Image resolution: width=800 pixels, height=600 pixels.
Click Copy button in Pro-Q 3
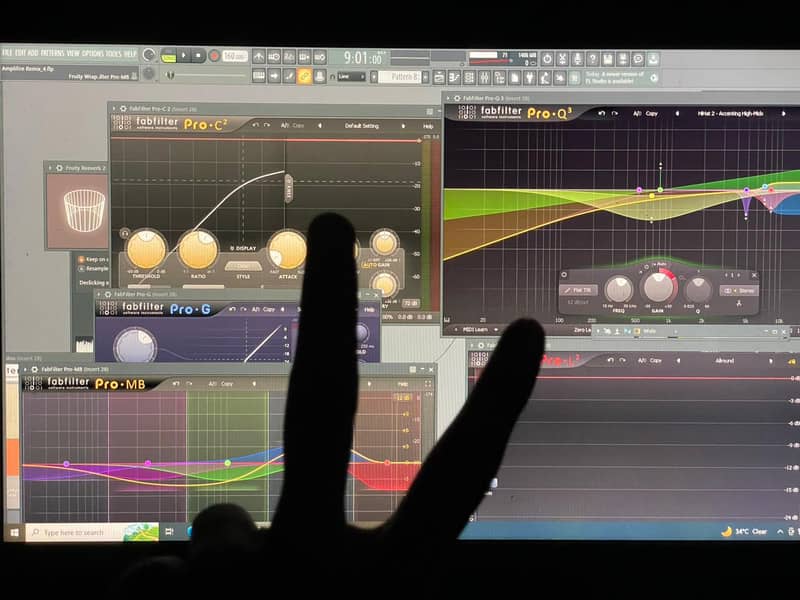click(652, 113)
